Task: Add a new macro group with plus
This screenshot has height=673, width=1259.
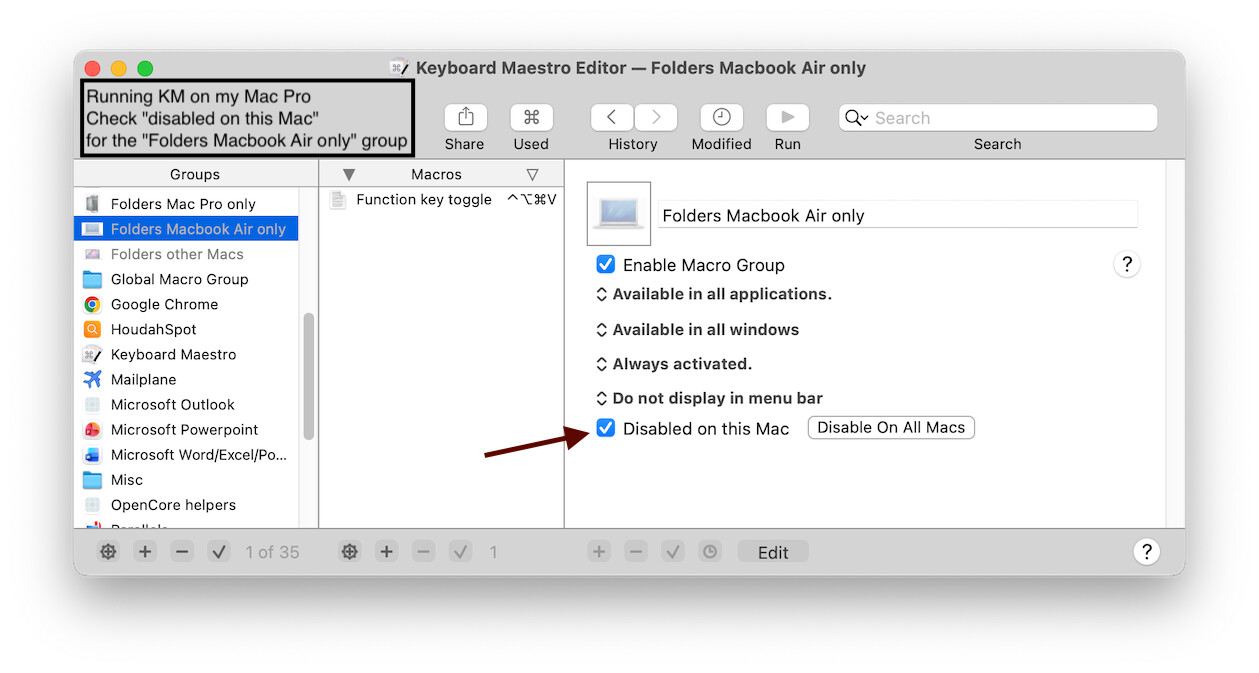Action: click(145, 552)
